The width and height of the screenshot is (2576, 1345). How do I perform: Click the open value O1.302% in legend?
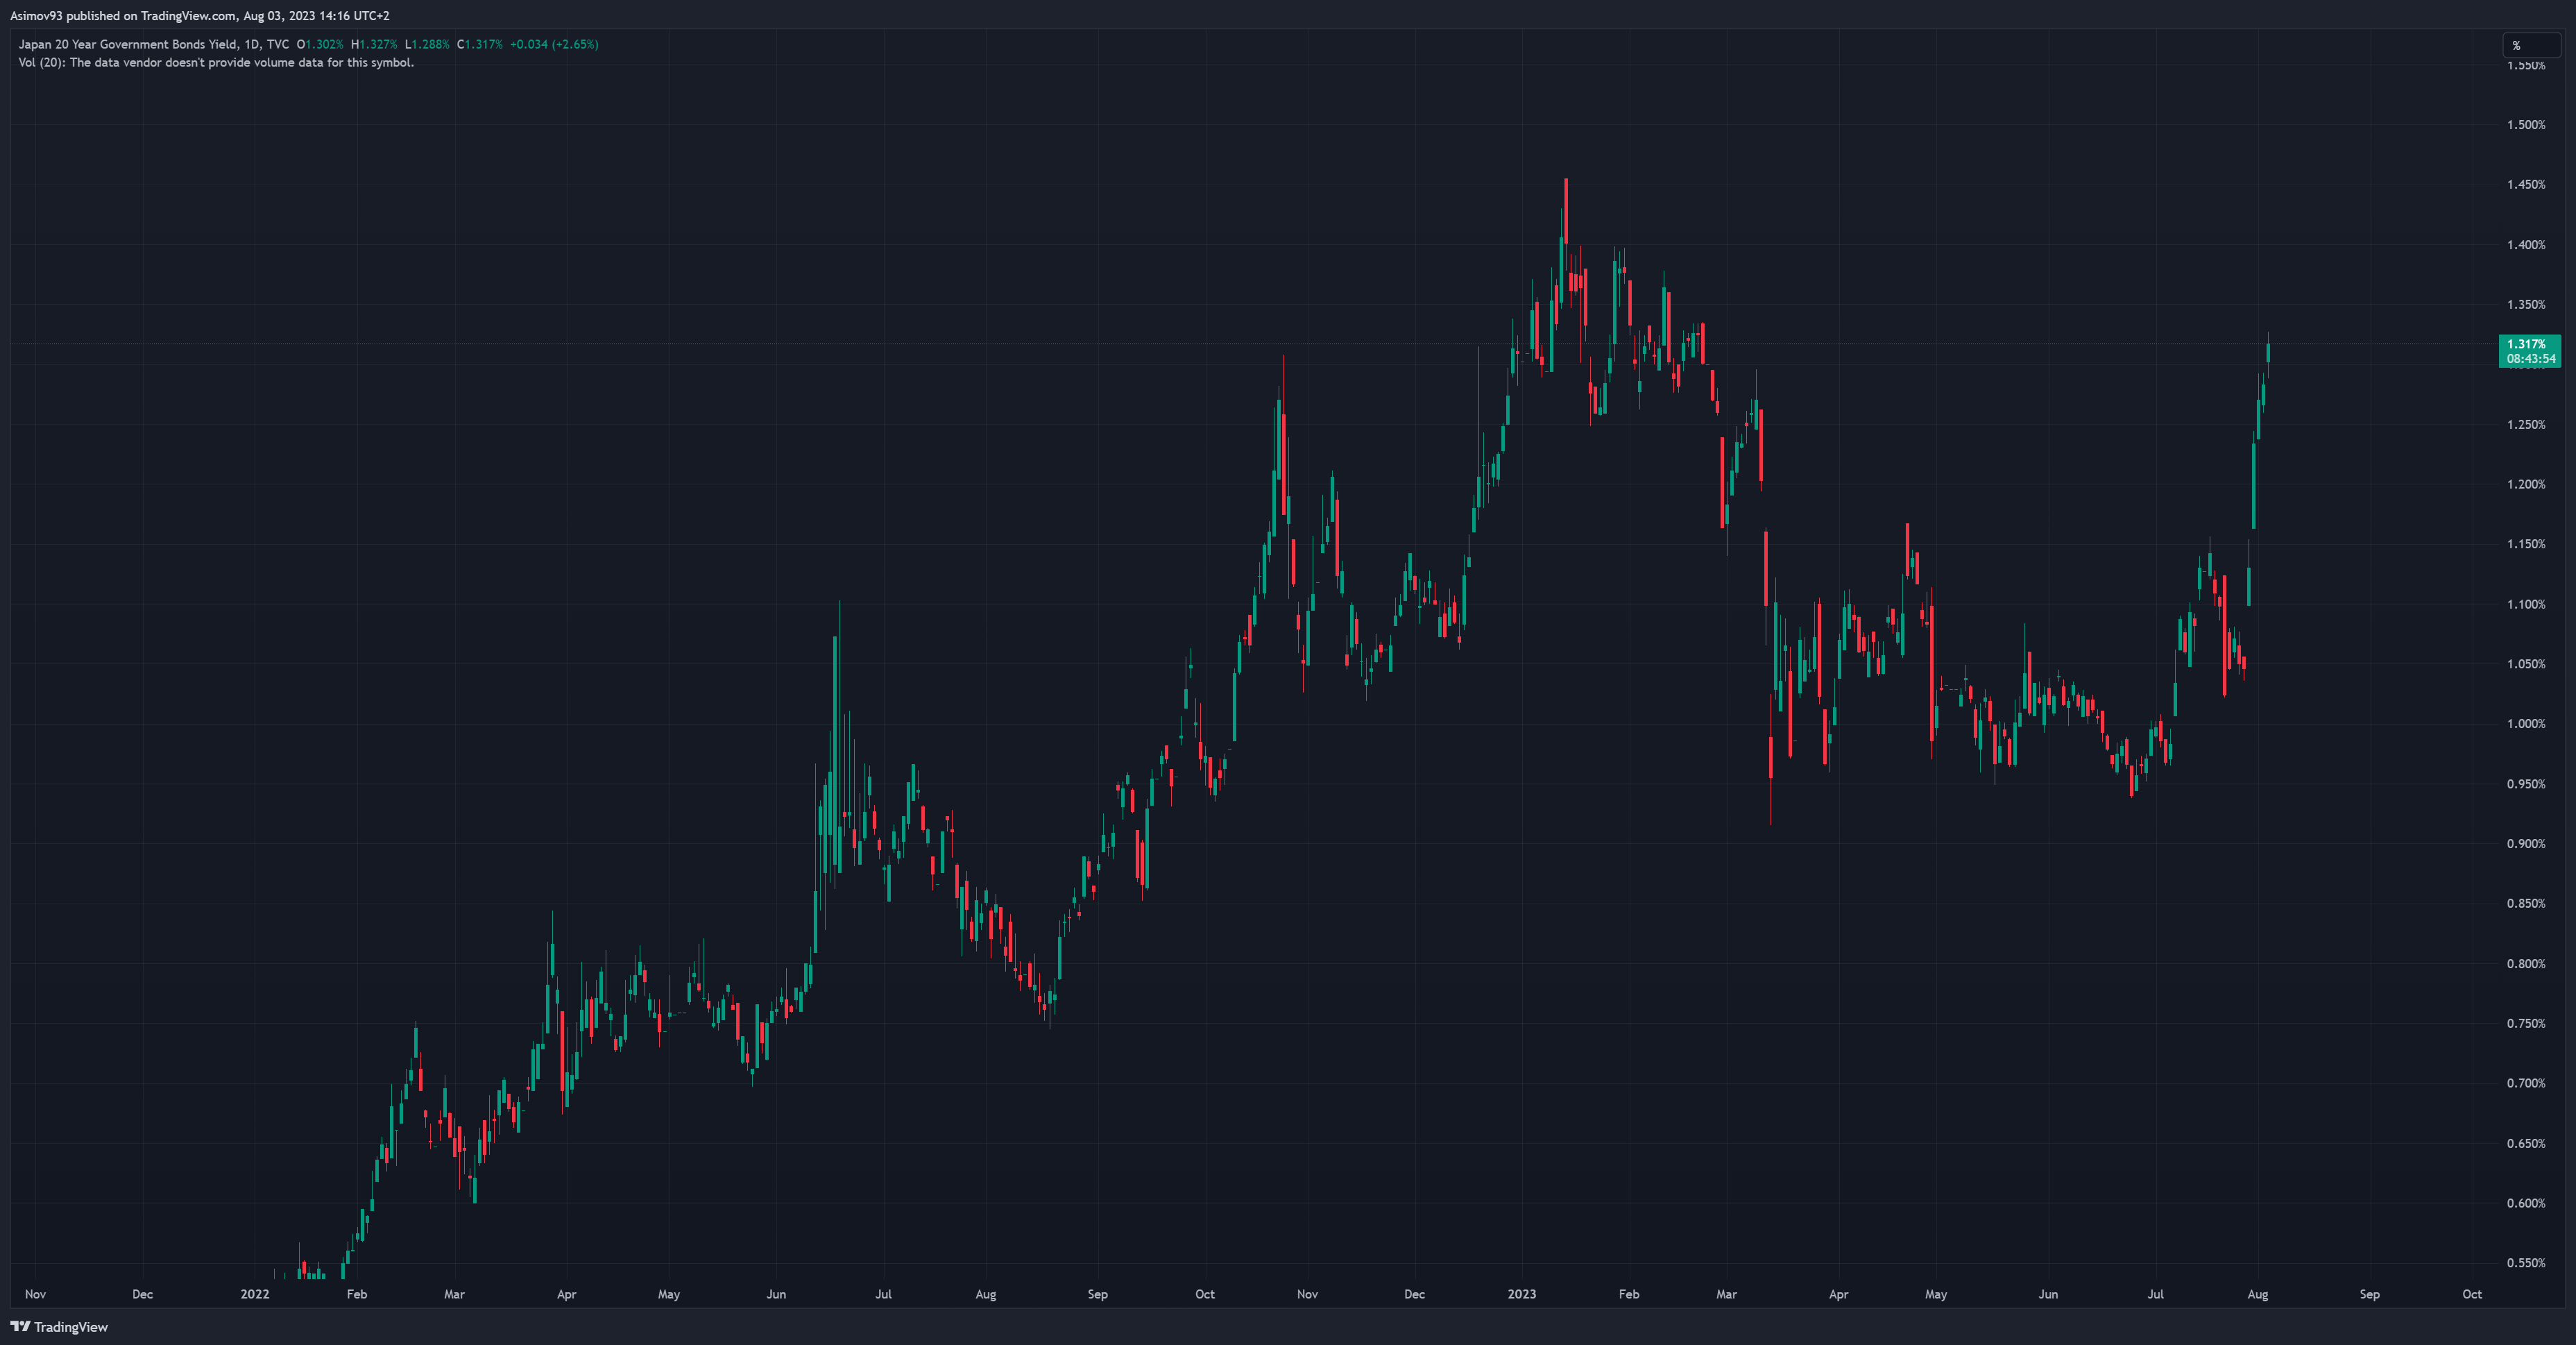click(x=320, y=44)
